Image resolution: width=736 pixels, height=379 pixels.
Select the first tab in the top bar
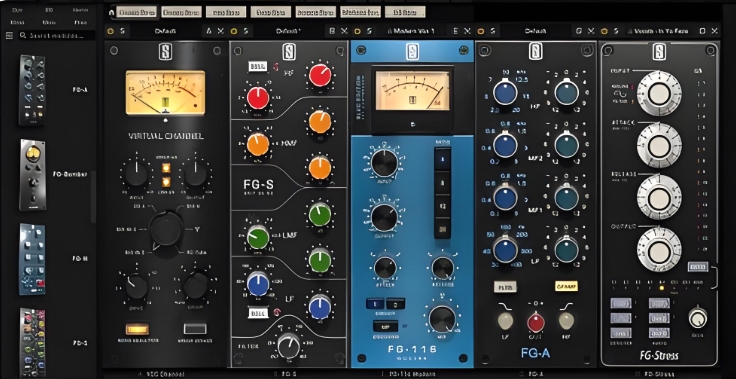pos(136,12)
